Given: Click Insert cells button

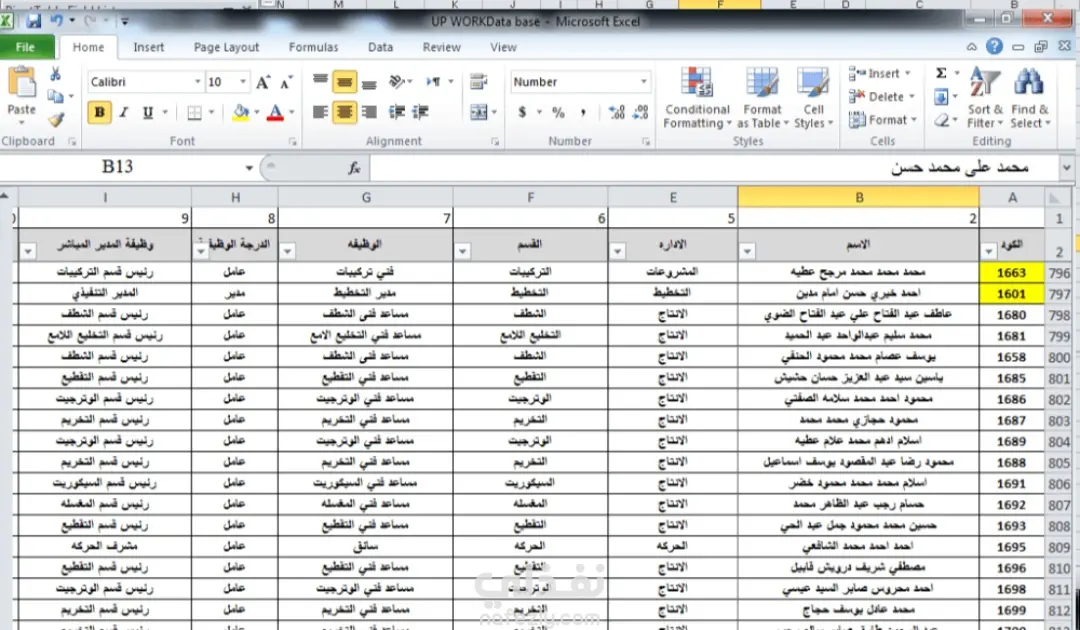Looking at the screenshot, I should pos(880,74).
